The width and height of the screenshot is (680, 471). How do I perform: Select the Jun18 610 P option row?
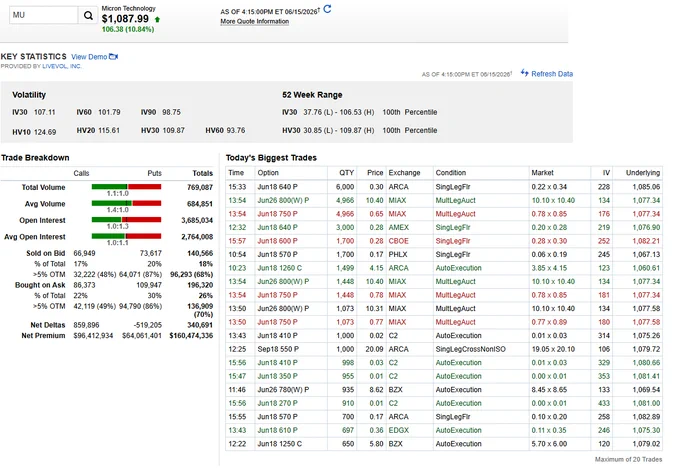(444, 430)
